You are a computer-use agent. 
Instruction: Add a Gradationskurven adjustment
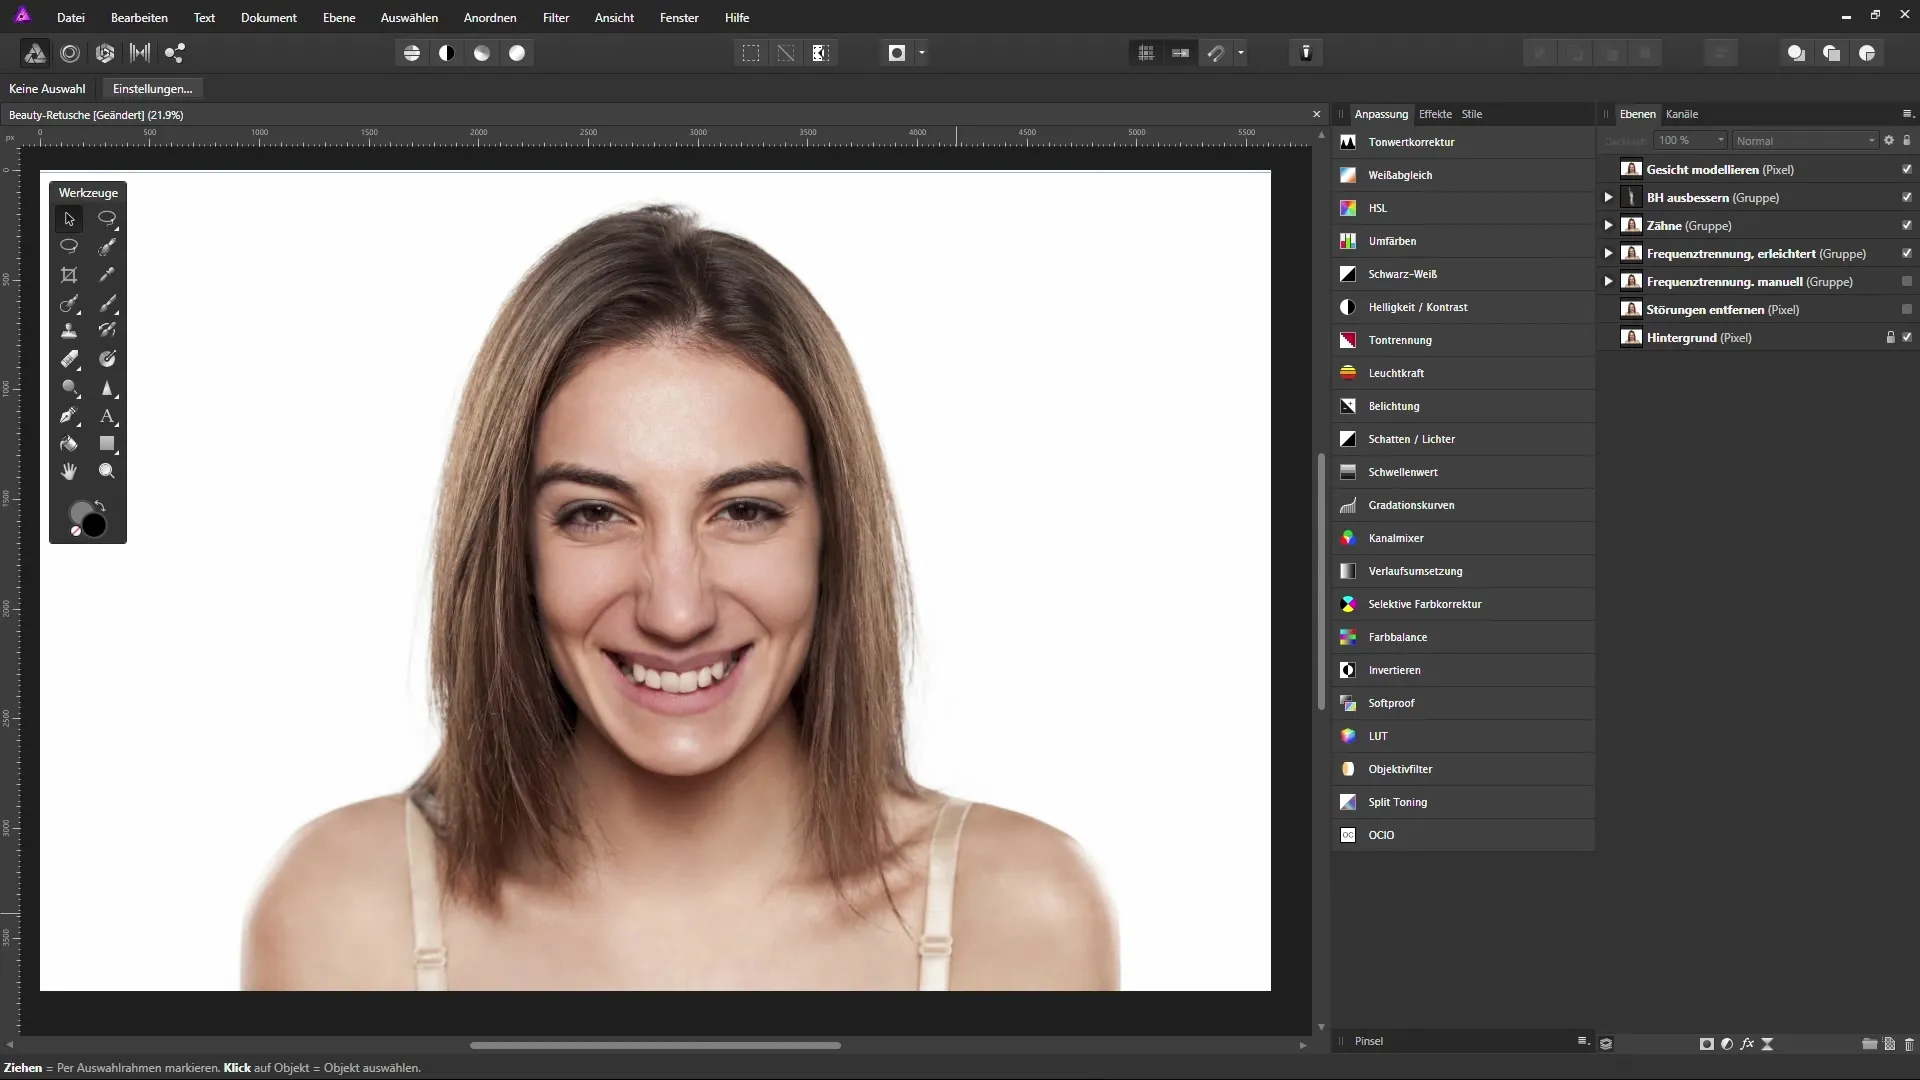coord(1463,505)
